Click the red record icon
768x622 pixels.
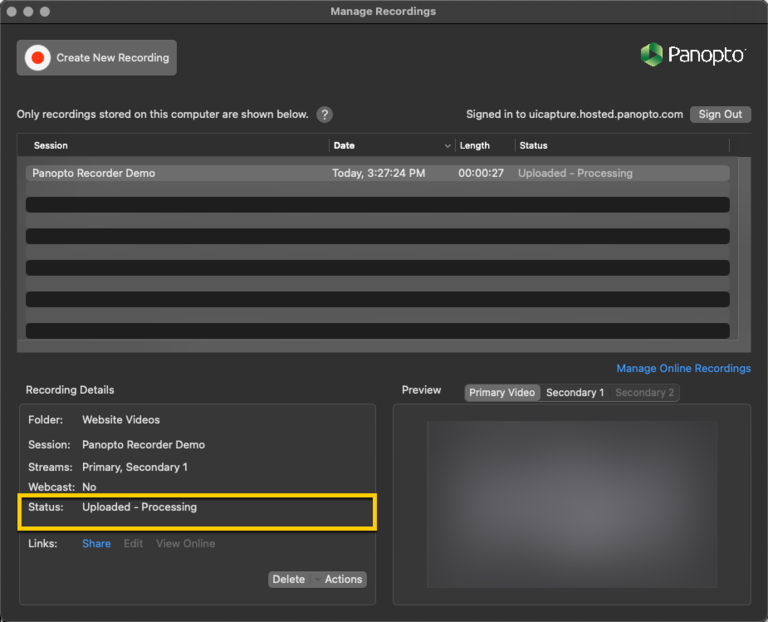coord(38,58)
